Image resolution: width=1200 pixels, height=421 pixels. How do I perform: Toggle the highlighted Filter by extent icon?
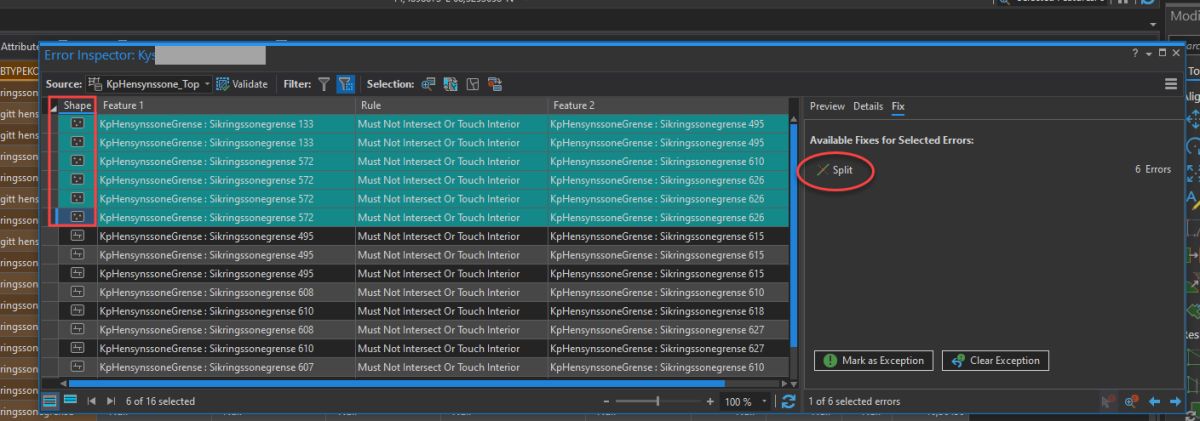345,84
